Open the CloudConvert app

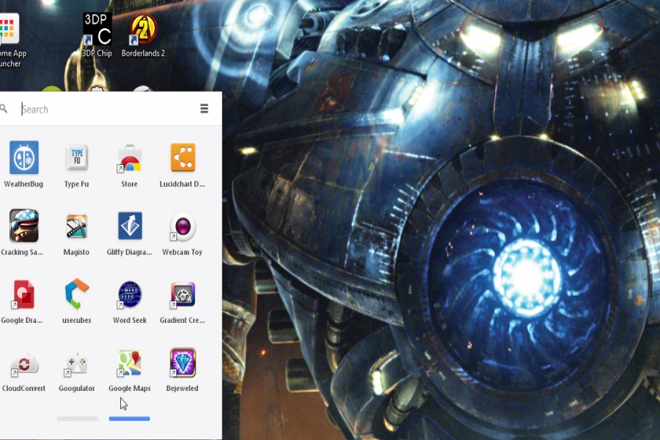[24, 364]
